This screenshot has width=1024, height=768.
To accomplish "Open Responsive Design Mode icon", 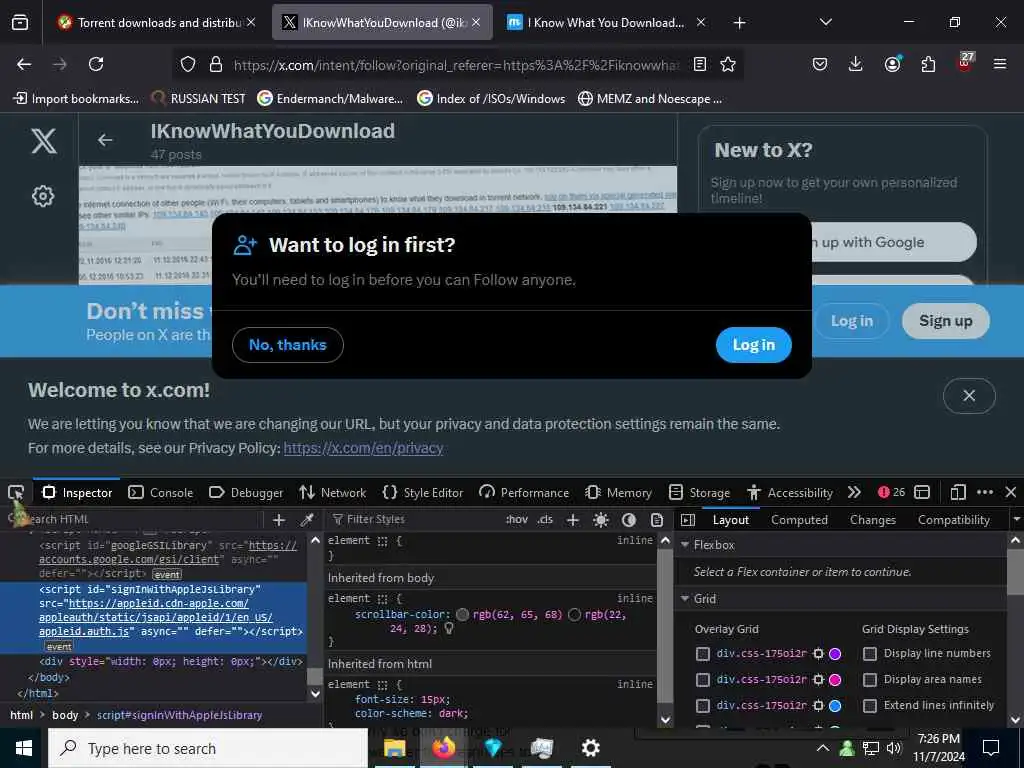I will (x=958, y=492).
